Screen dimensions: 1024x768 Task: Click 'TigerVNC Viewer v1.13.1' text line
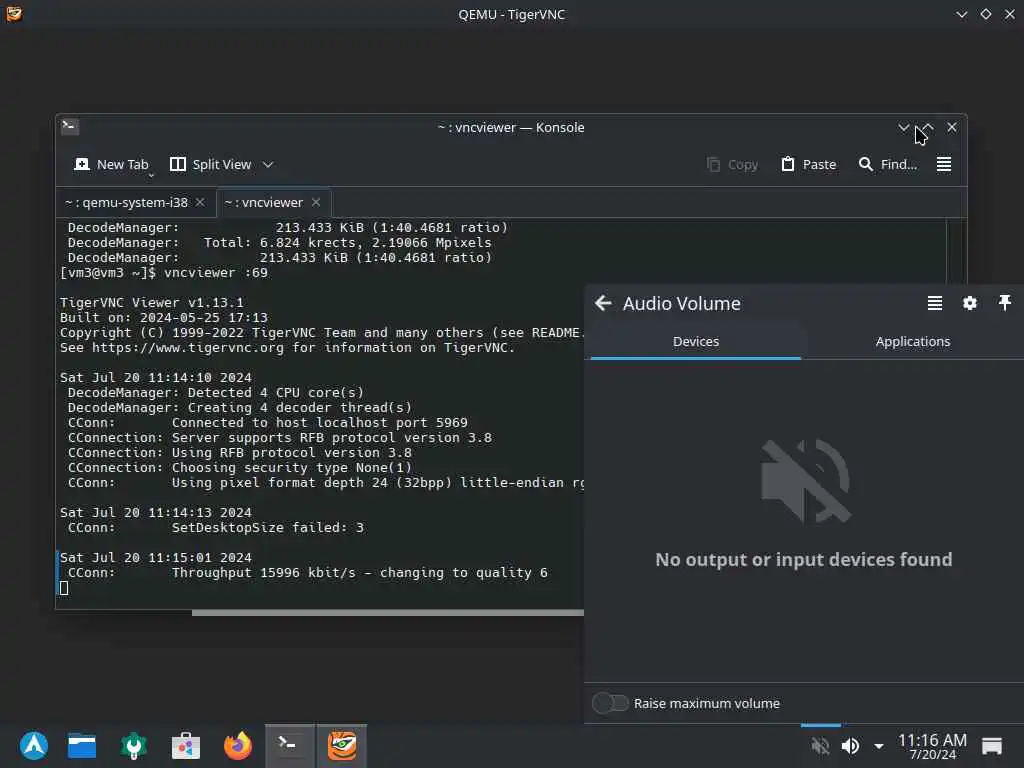click(152, 303)
